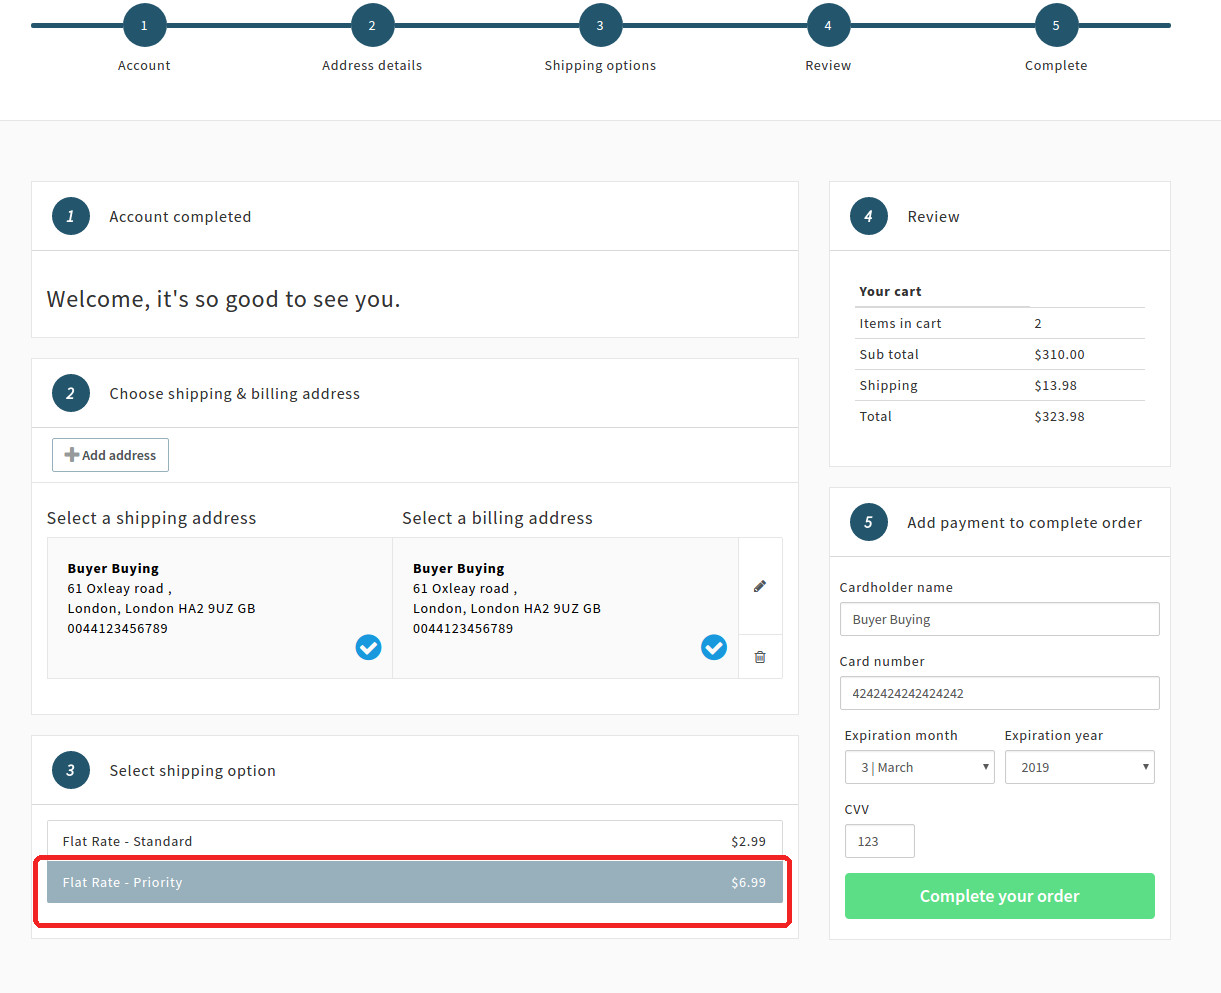Image resolution: width=1221 pixels, height=993 pixels.
Task: Go to step 3 Shipping options
Action: click(600, 26)
